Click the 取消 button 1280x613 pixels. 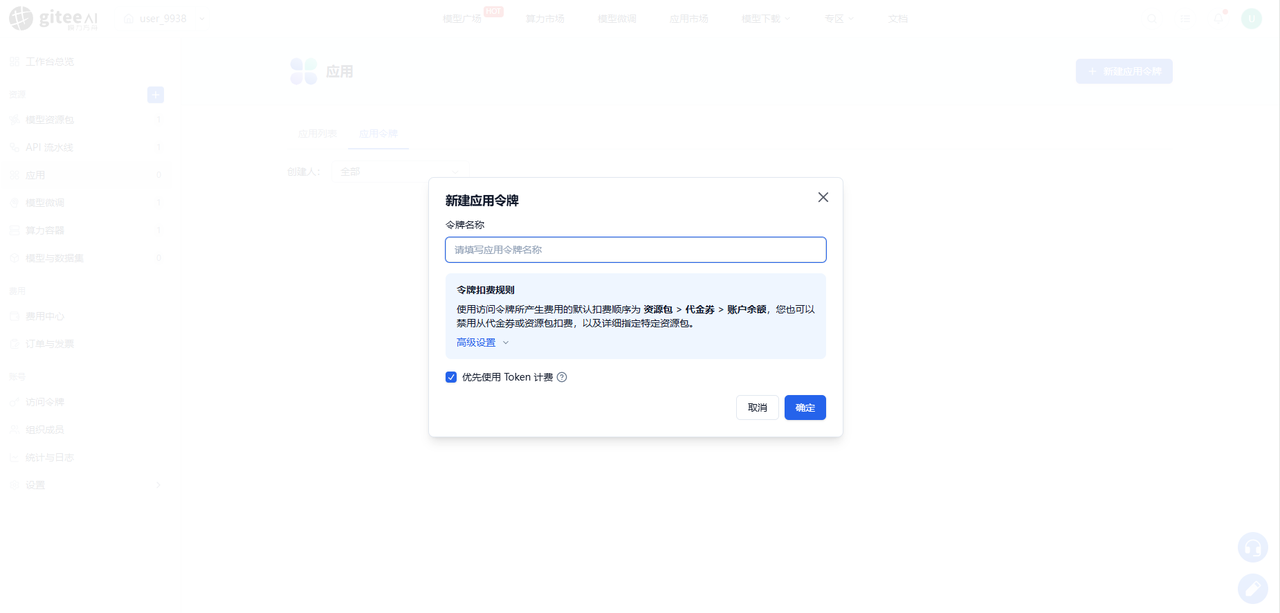coord(757,407)
